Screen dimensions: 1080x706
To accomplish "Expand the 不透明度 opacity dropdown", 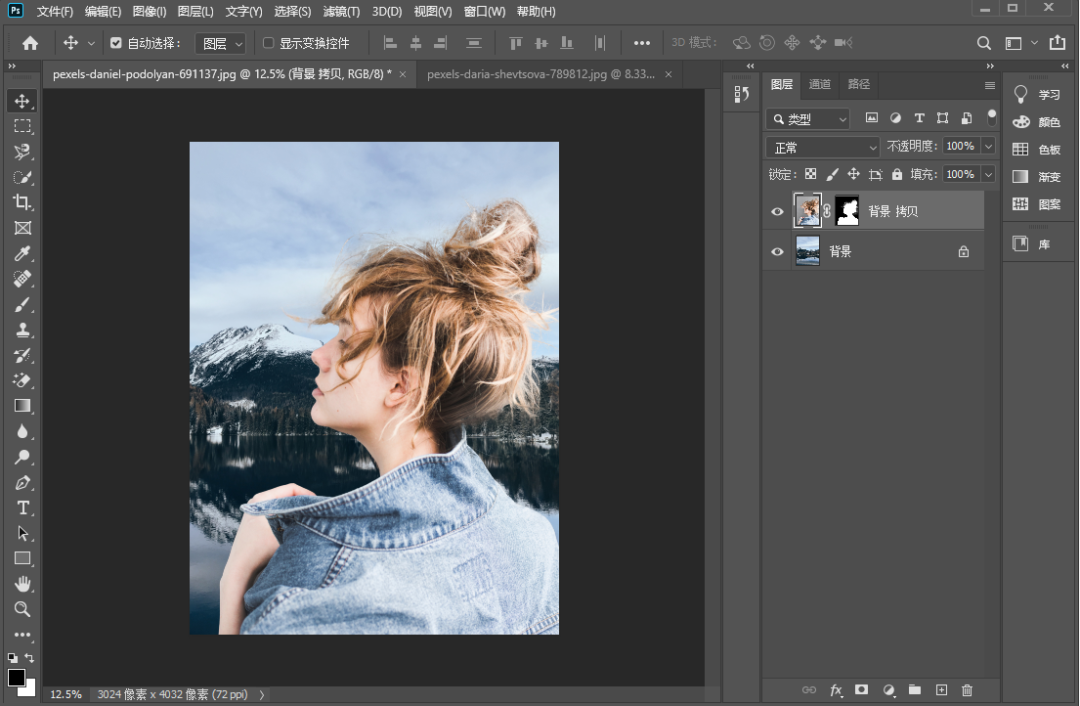I will coord(988,146).
